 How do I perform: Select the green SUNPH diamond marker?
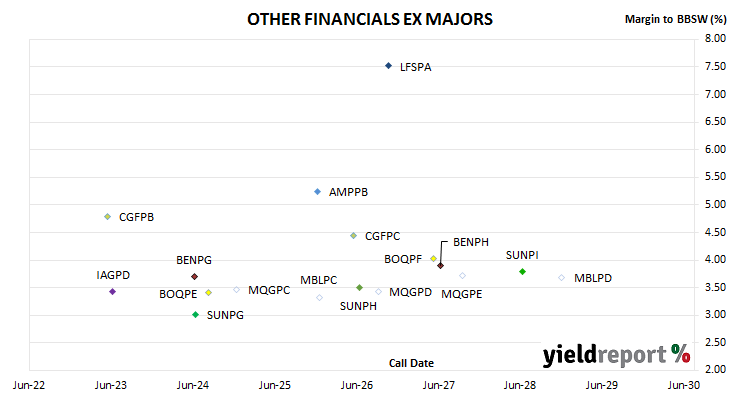[359, 288]
